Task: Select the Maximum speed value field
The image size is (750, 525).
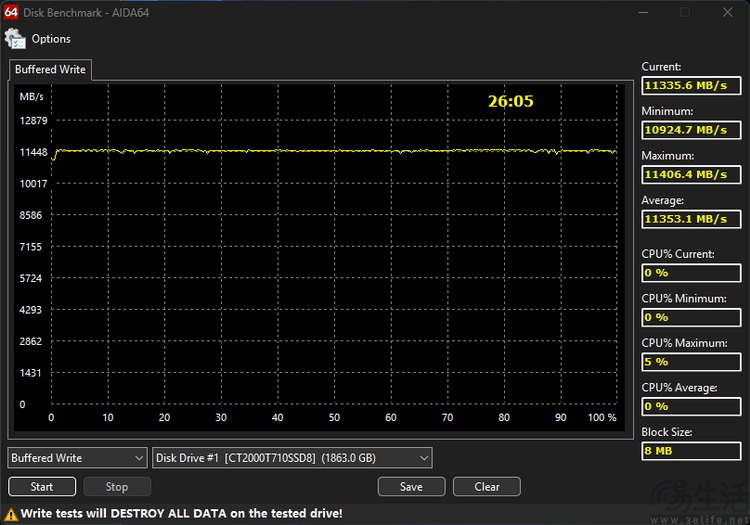Action: point(691,174)
